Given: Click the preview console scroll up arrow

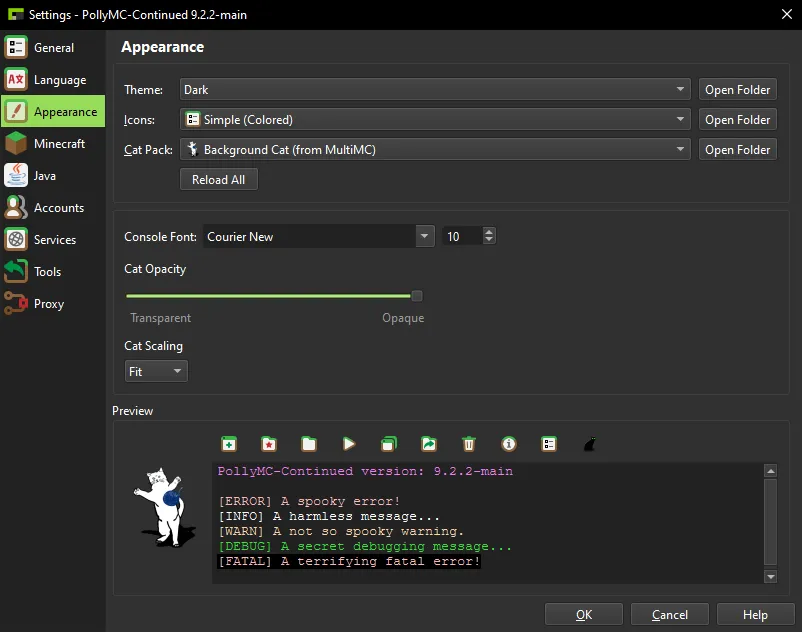Looking at the screenshot, I should pyautogui.click(x=770, y=470).
